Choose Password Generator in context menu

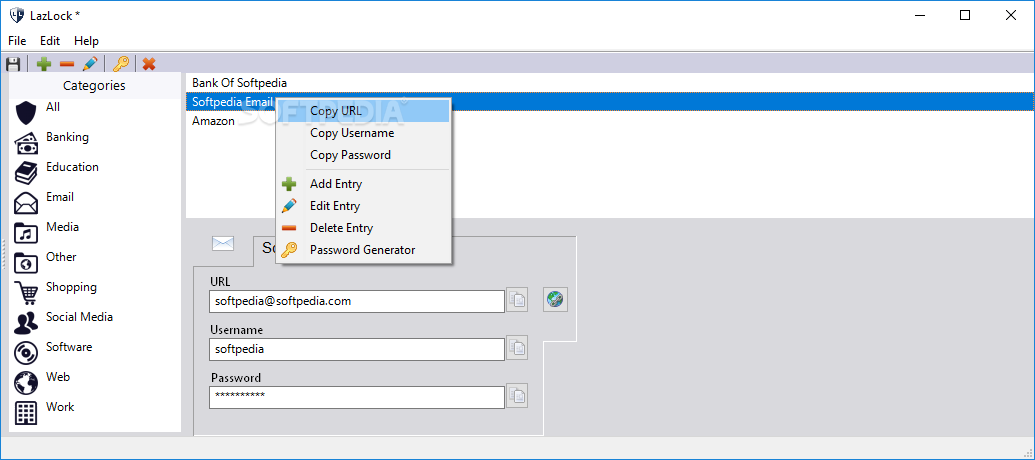point(363,250)
